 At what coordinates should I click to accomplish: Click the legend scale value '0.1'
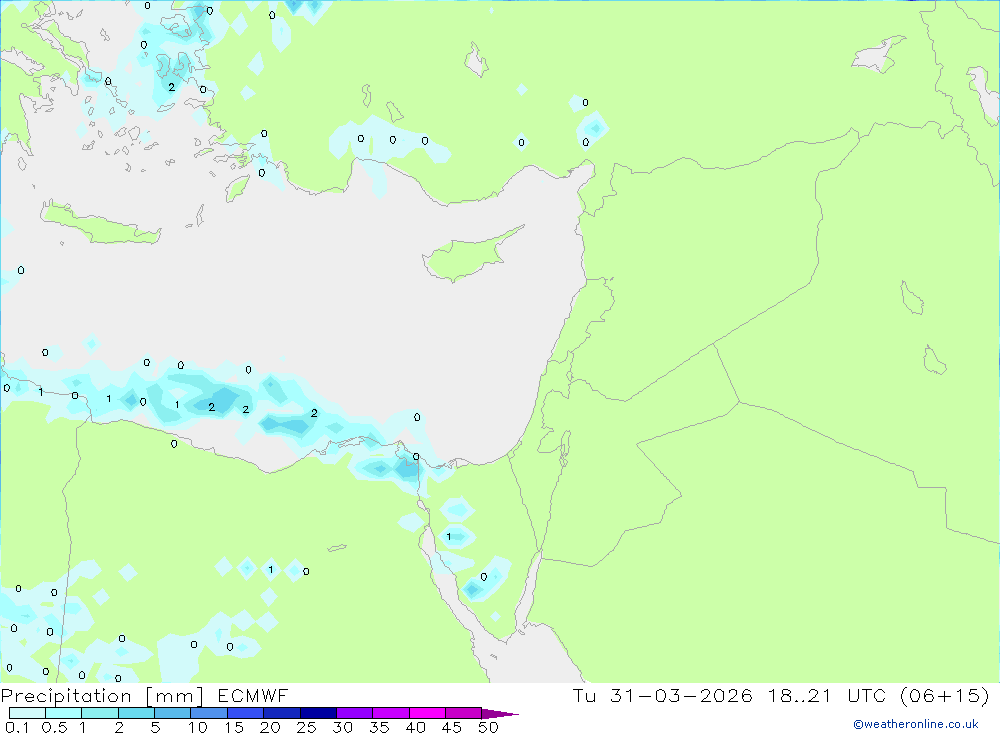[17, 727]
